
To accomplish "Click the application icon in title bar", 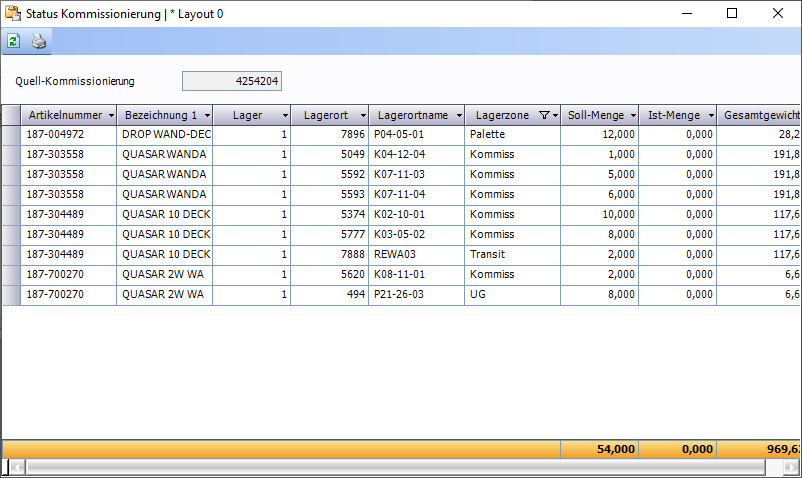I will tap(14, 14).
